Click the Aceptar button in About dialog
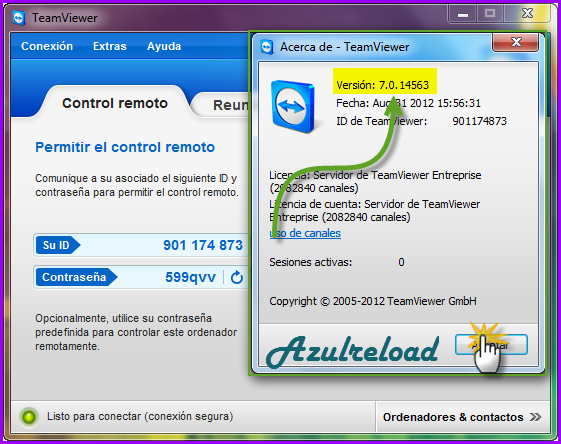Viewport: 561px width, 444px height. pyautogui.click(x=491, y=345)
